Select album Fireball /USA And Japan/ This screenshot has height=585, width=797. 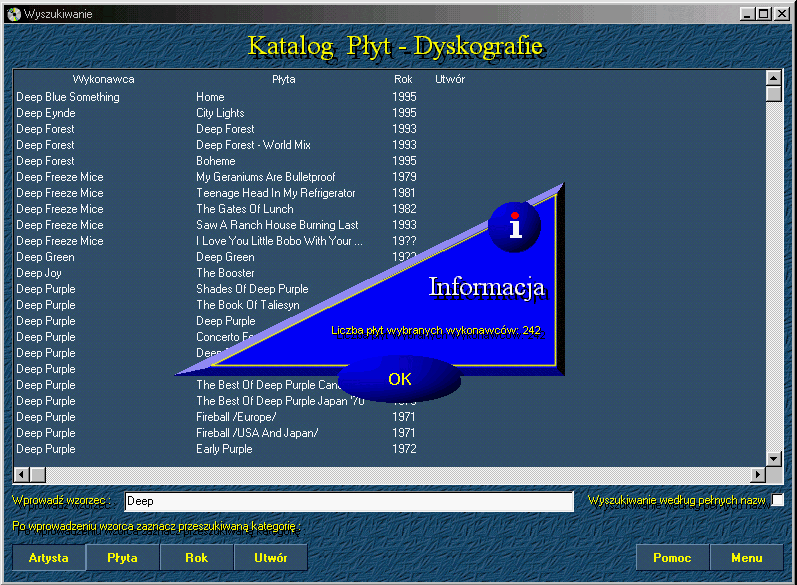(257, 433)
